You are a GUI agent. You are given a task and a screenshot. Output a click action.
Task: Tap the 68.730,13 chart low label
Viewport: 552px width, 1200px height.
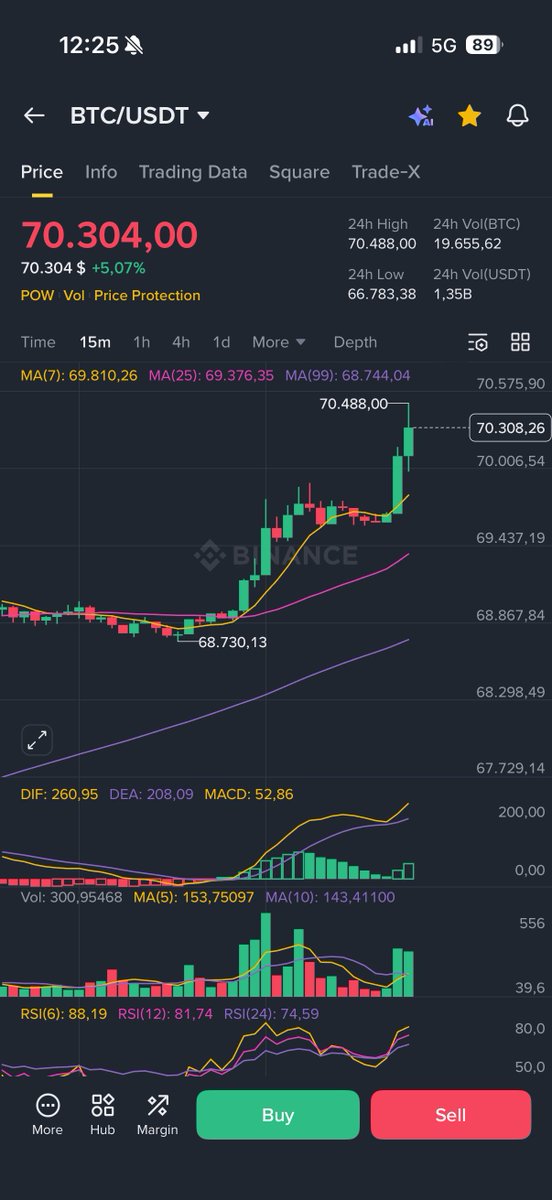pyautogui.click(x=232, y=642)
